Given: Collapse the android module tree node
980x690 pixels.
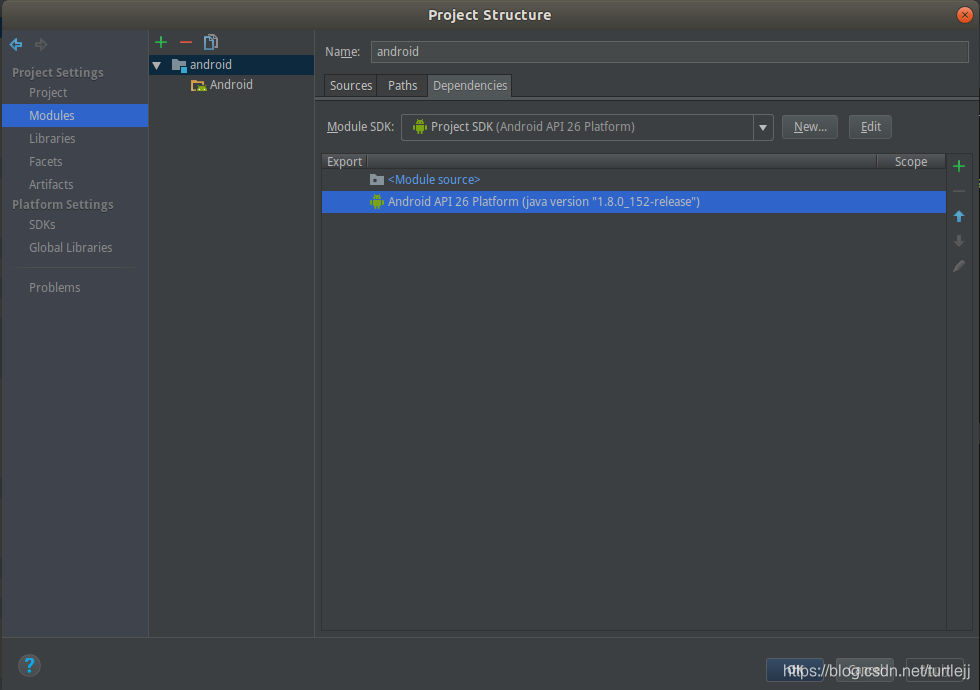Looking at the screenshot, I should [157, 65].
